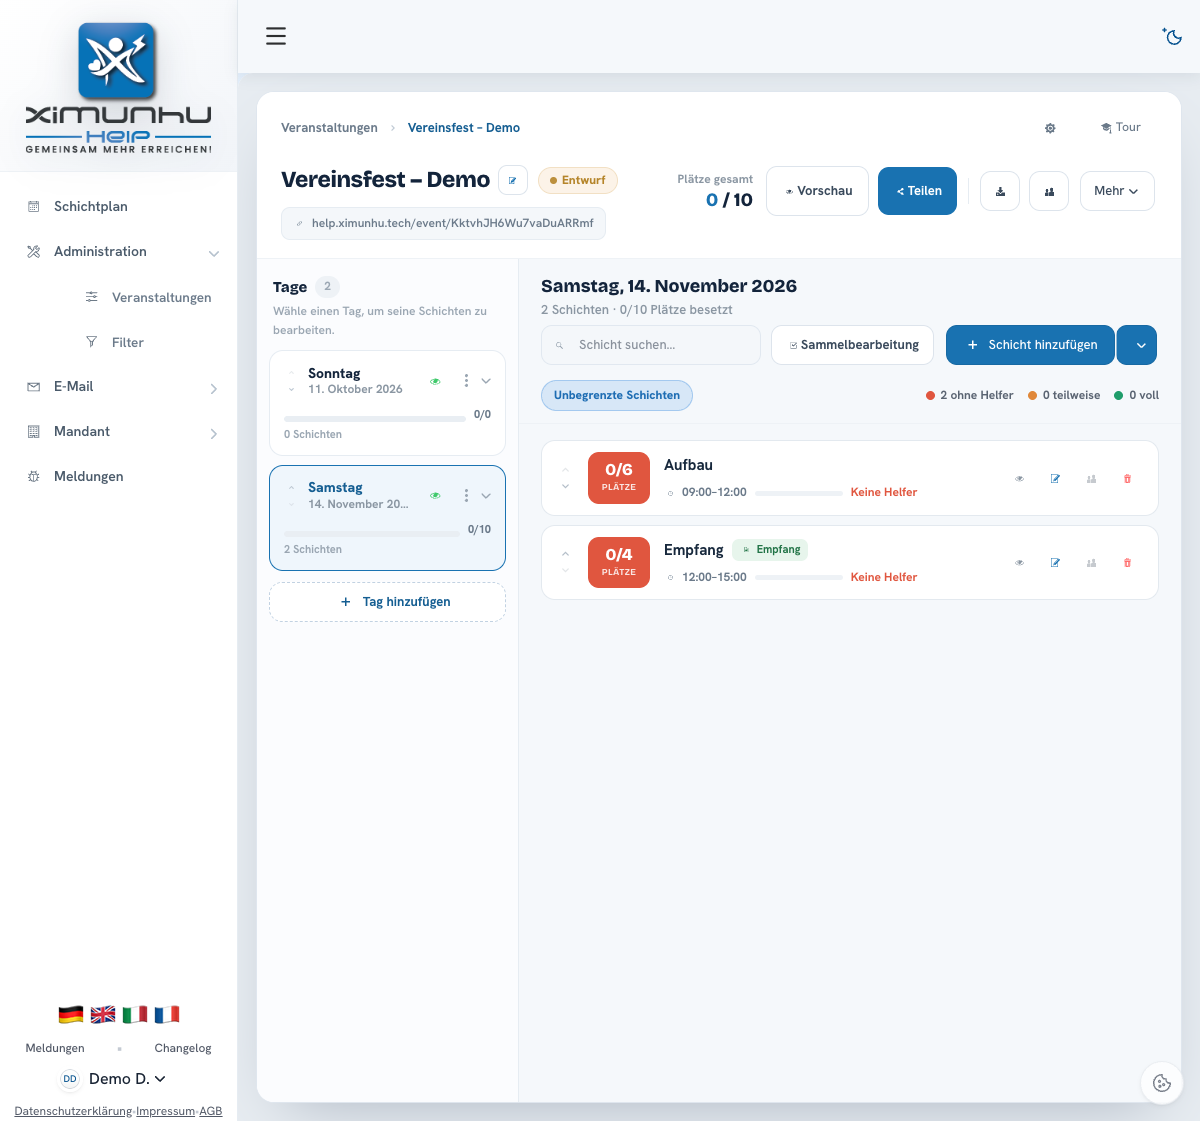This screenshot has width=1200, height=1121.
Task: Enable Sammelbearbeitung bulk editing
Action: pyautogui.click(x=852, y=345)
